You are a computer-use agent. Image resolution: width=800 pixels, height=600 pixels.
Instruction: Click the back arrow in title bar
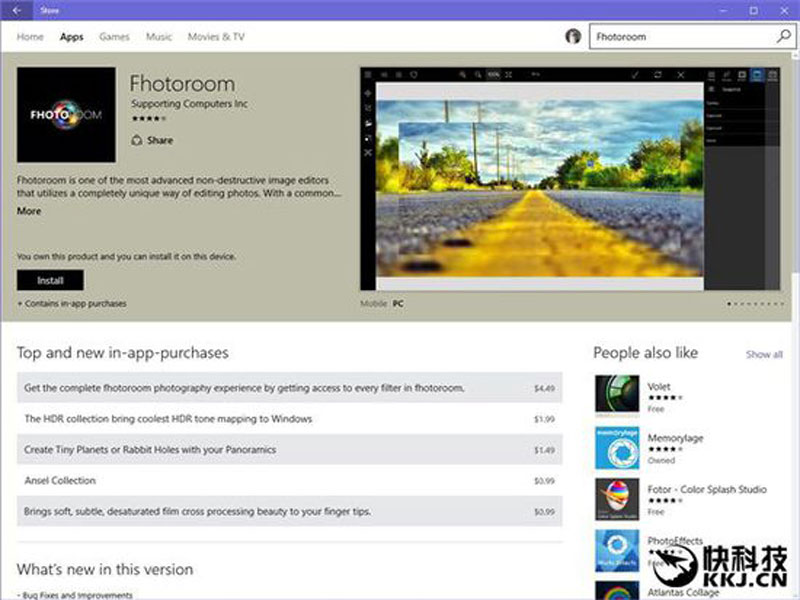click(17, 10)
